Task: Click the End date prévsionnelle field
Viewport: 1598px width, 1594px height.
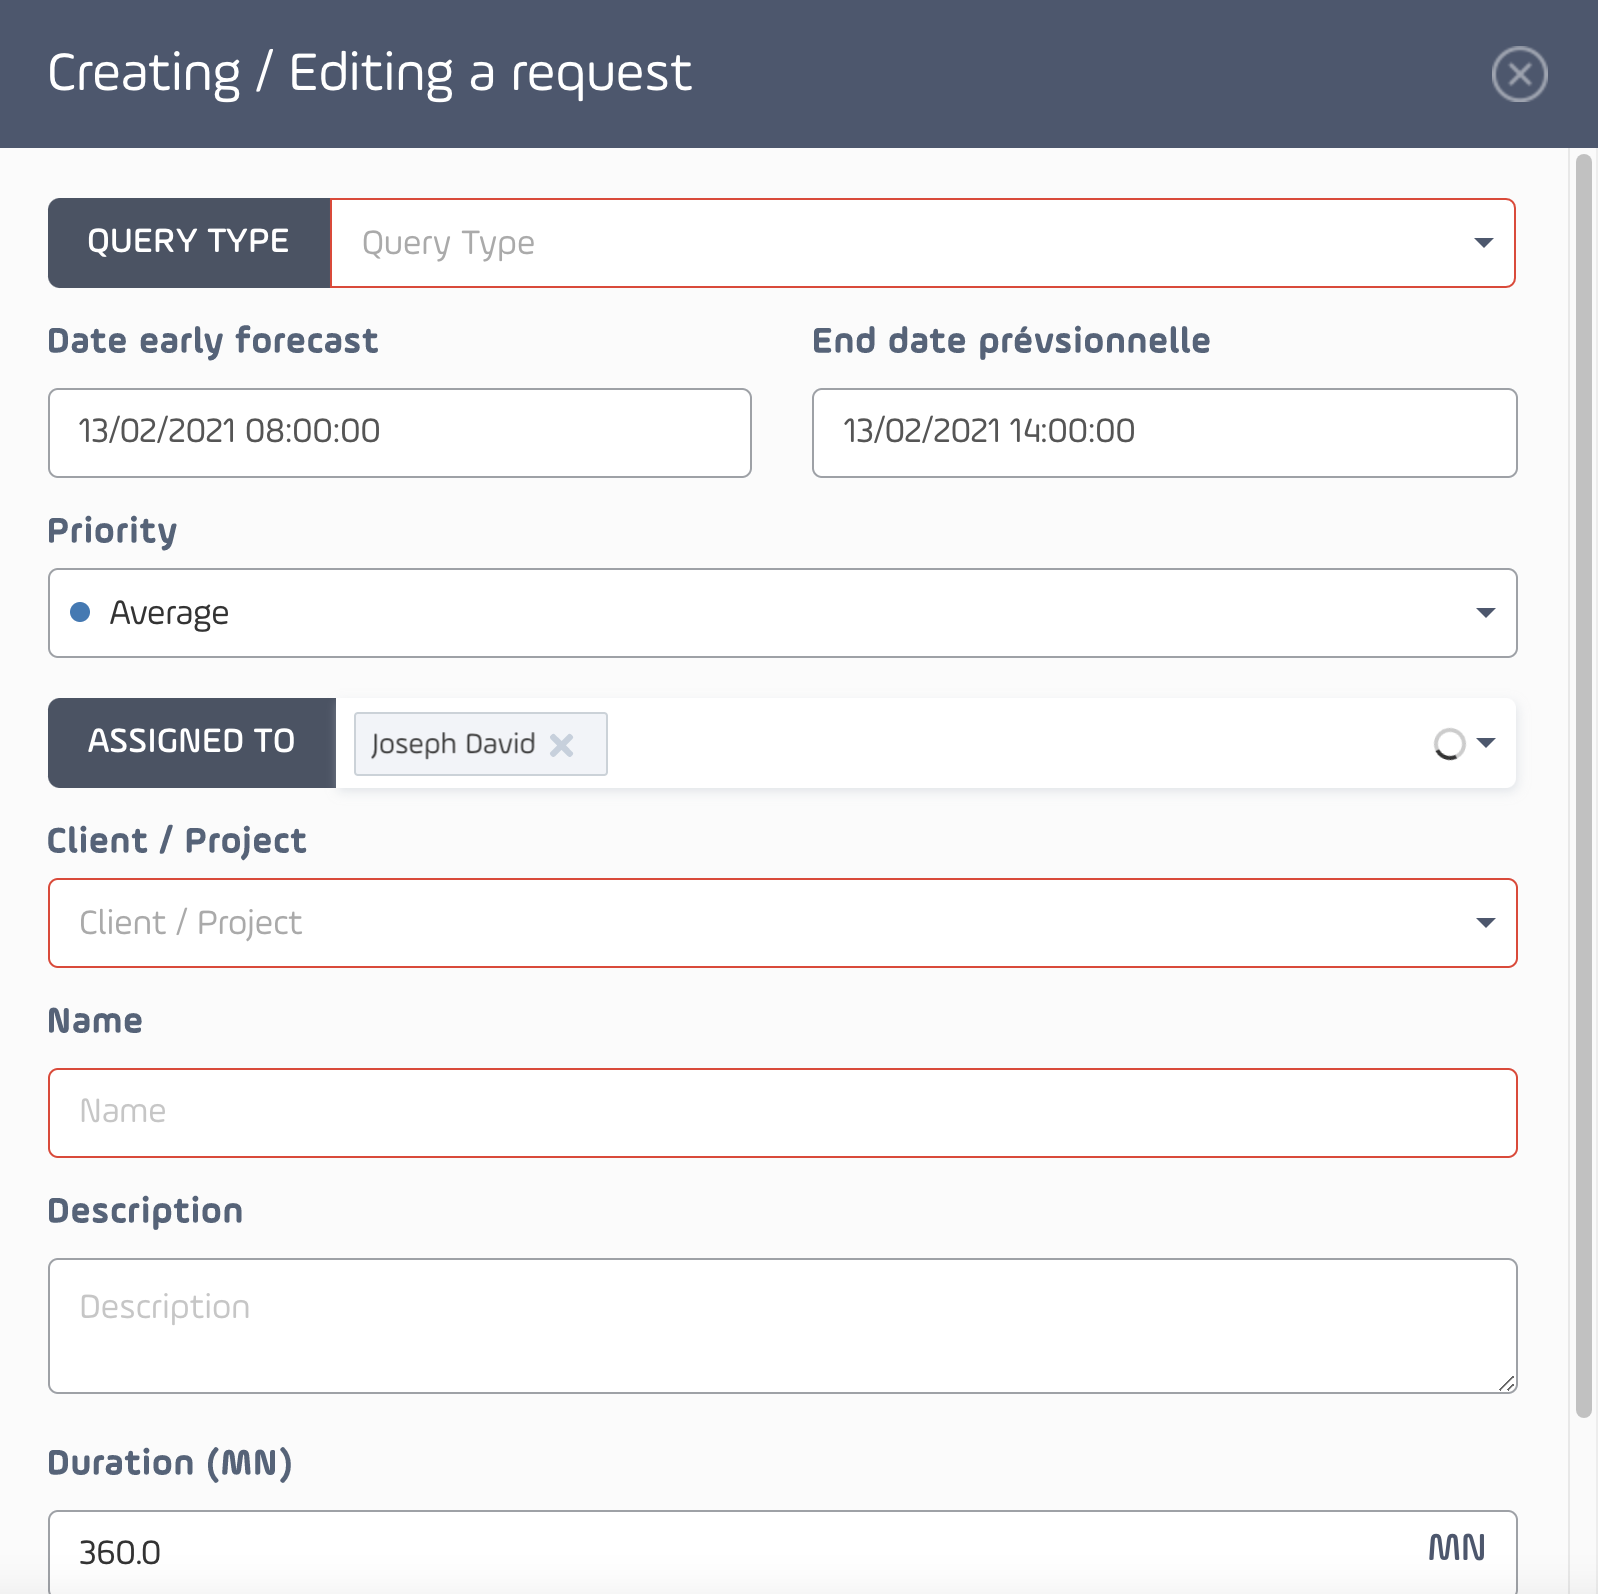Action: 1164,433
